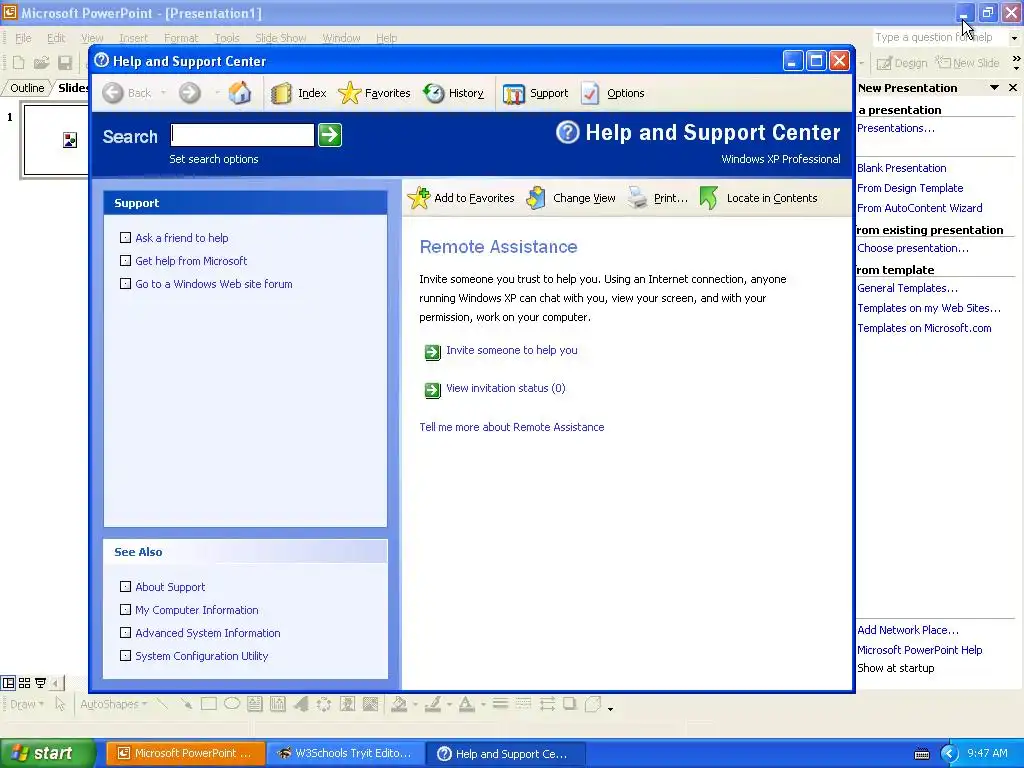Open forward-history dropdown arrow in Help toolbar
The width and height of the screenshot is (1024, 768).
point(216,93)
